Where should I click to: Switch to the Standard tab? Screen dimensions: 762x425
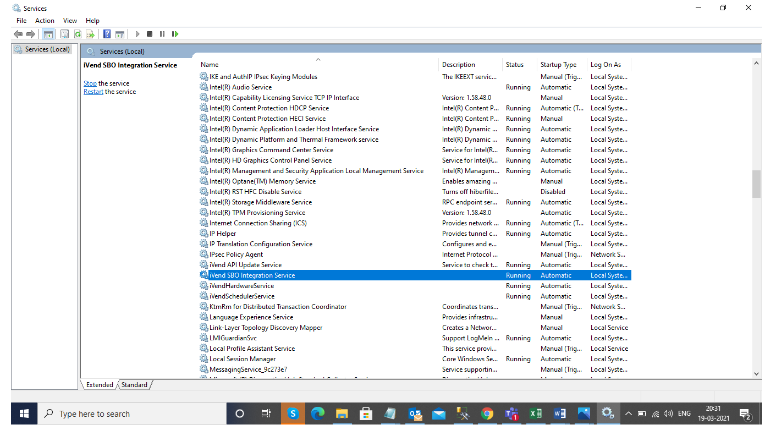(x=134, y=385)
